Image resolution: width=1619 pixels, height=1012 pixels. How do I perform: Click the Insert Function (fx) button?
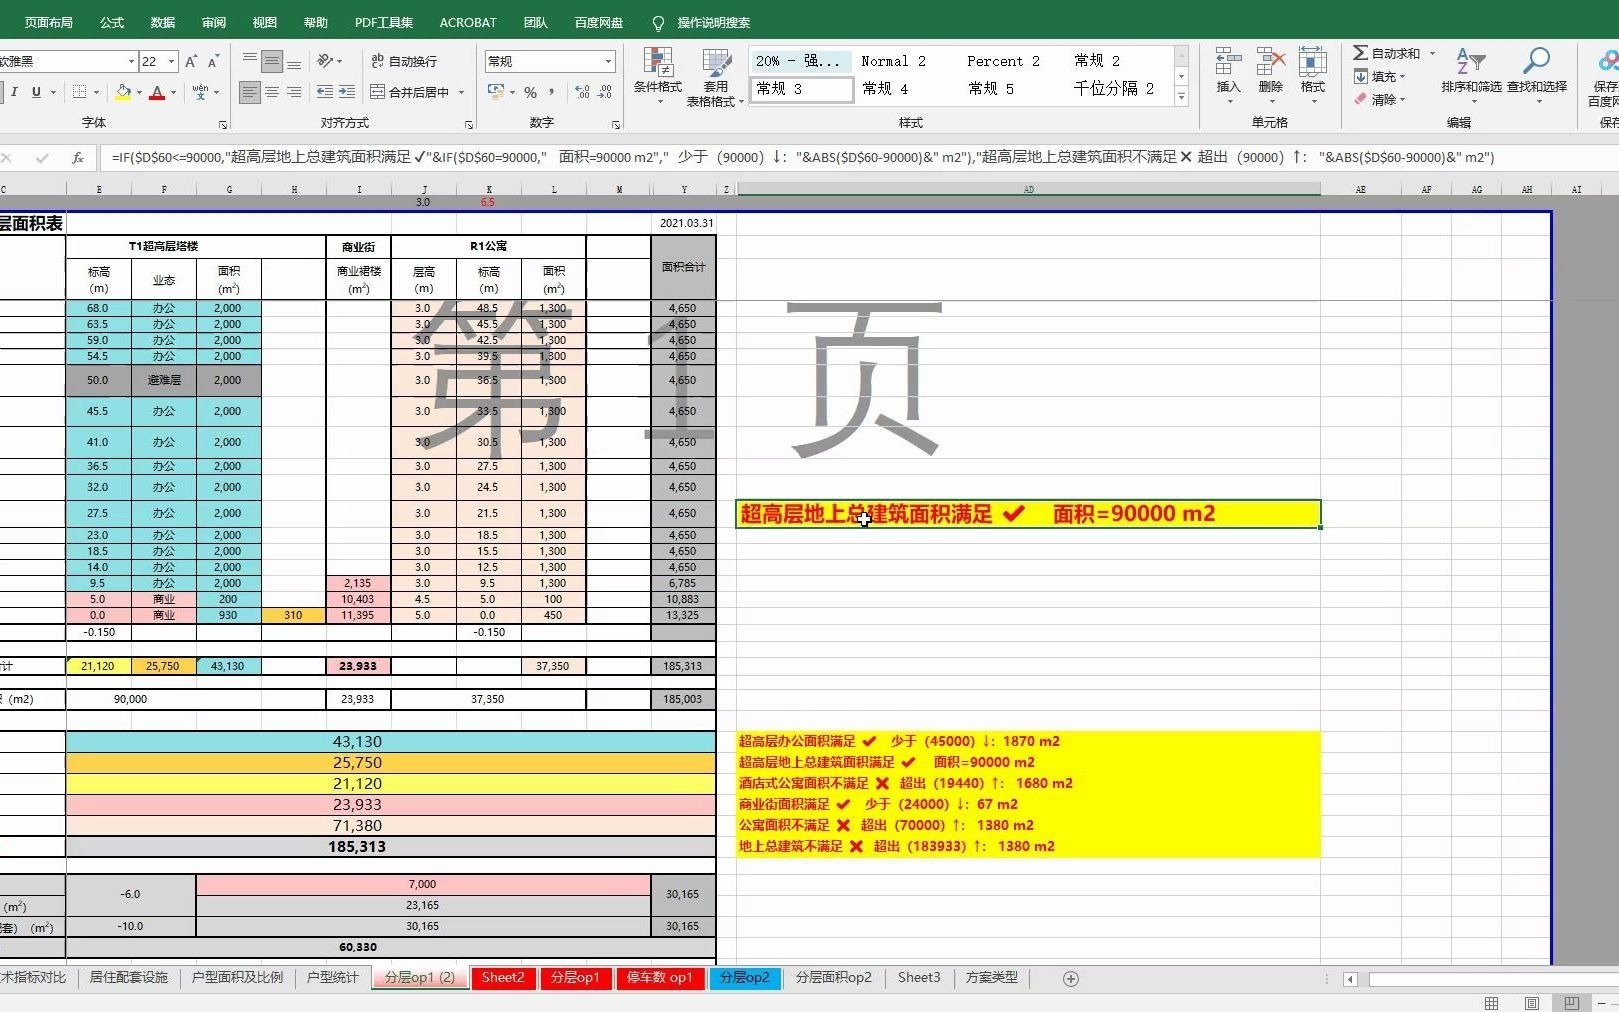point(78,157)
